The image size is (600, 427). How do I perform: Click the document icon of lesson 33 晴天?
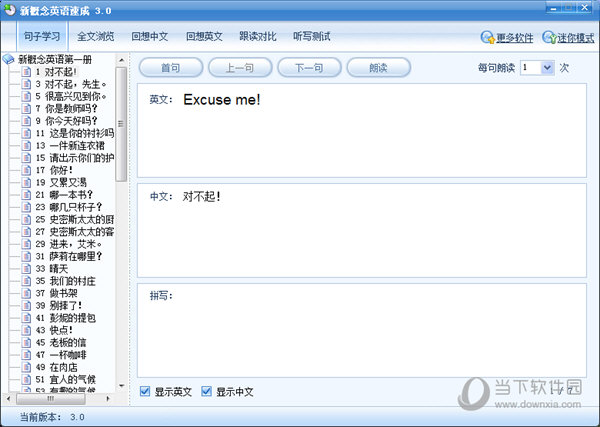click(x=26, y=268)
